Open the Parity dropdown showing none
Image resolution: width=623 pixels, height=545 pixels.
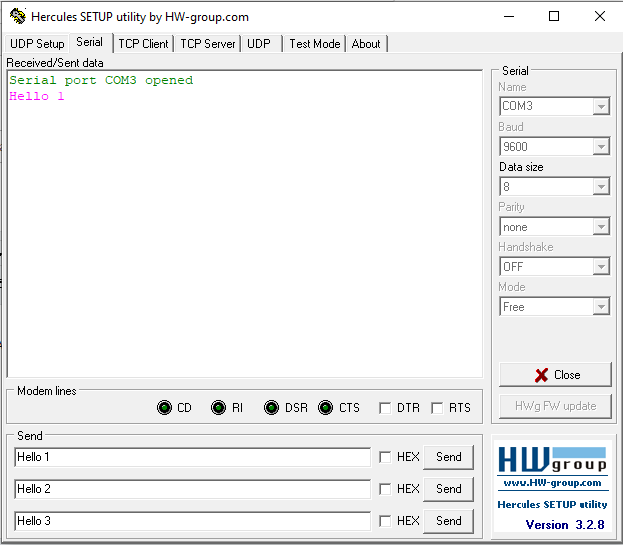(x=555, y=227)
